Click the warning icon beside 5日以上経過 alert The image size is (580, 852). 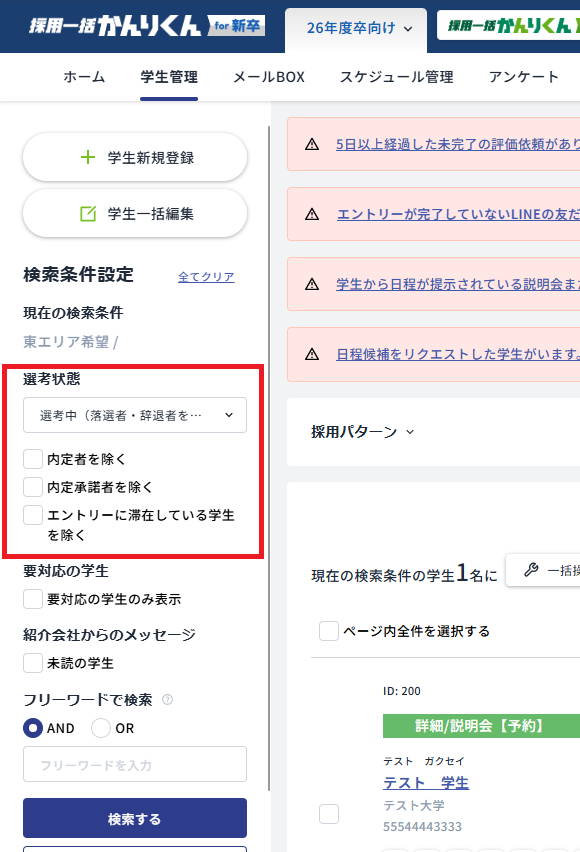click(x=312, y=144)
